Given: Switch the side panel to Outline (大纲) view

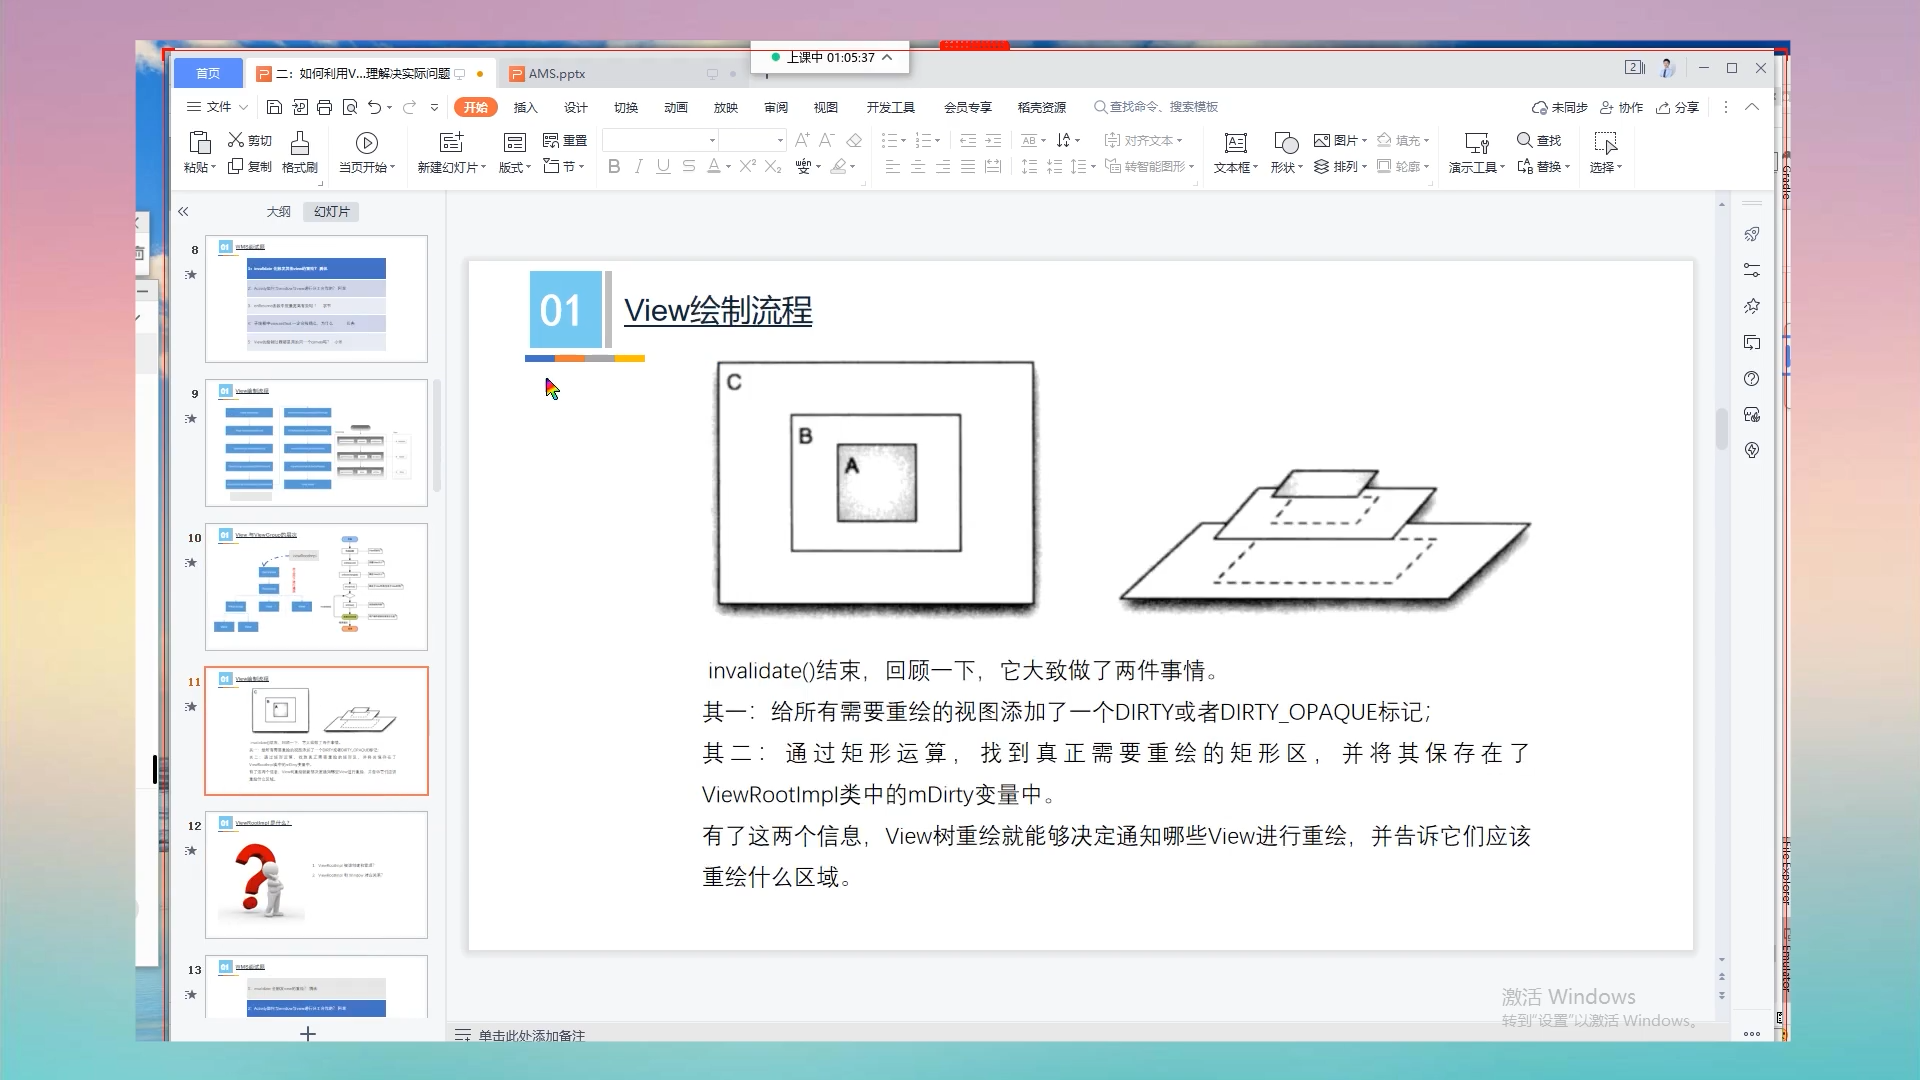Looking at the screenshot, I should [x=278, y=212].
